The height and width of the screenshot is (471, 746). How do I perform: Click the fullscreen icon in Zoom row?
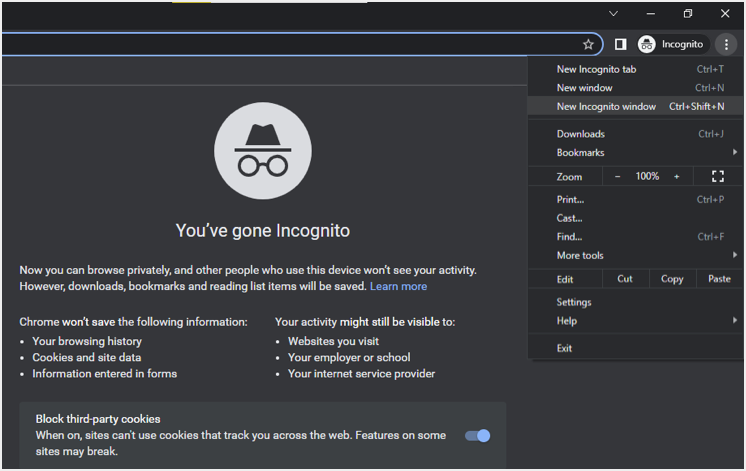point(717,176)
